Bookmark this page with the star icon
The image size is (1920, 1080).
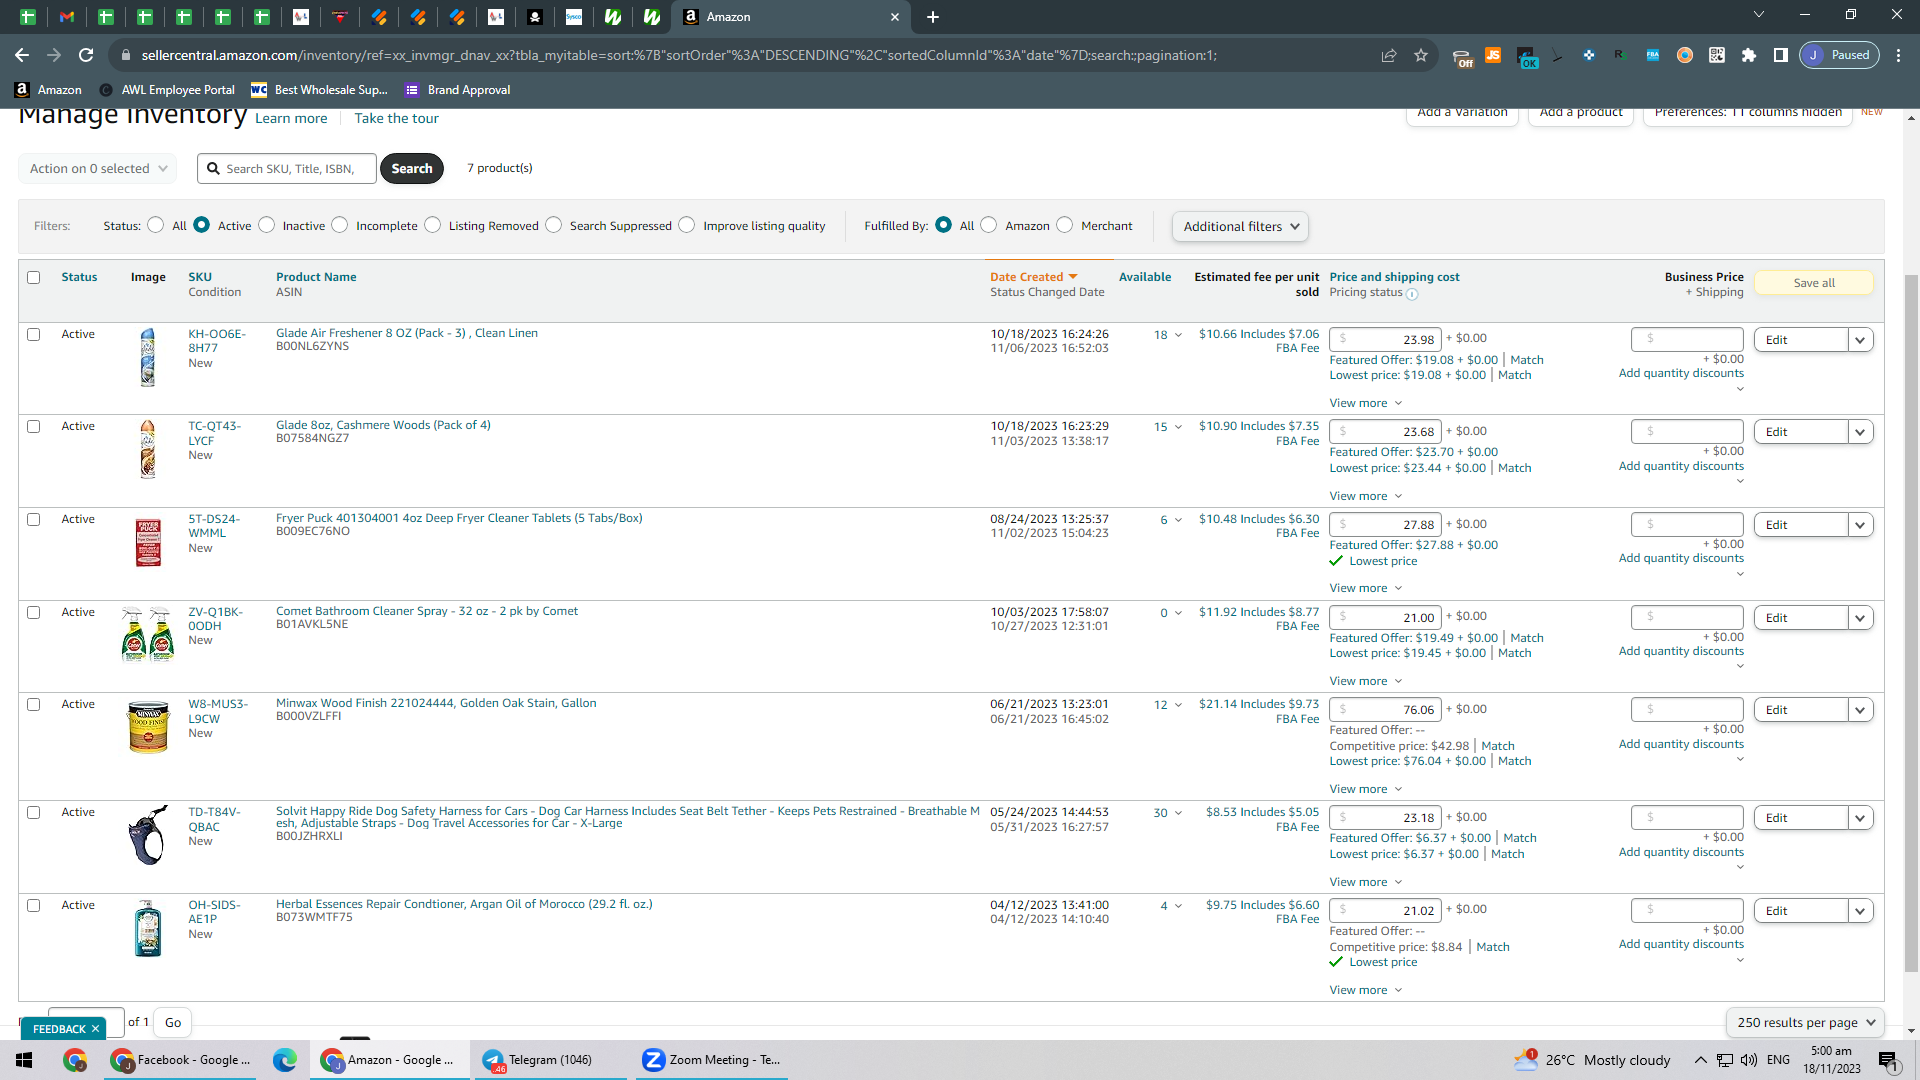click(1421, 55)
